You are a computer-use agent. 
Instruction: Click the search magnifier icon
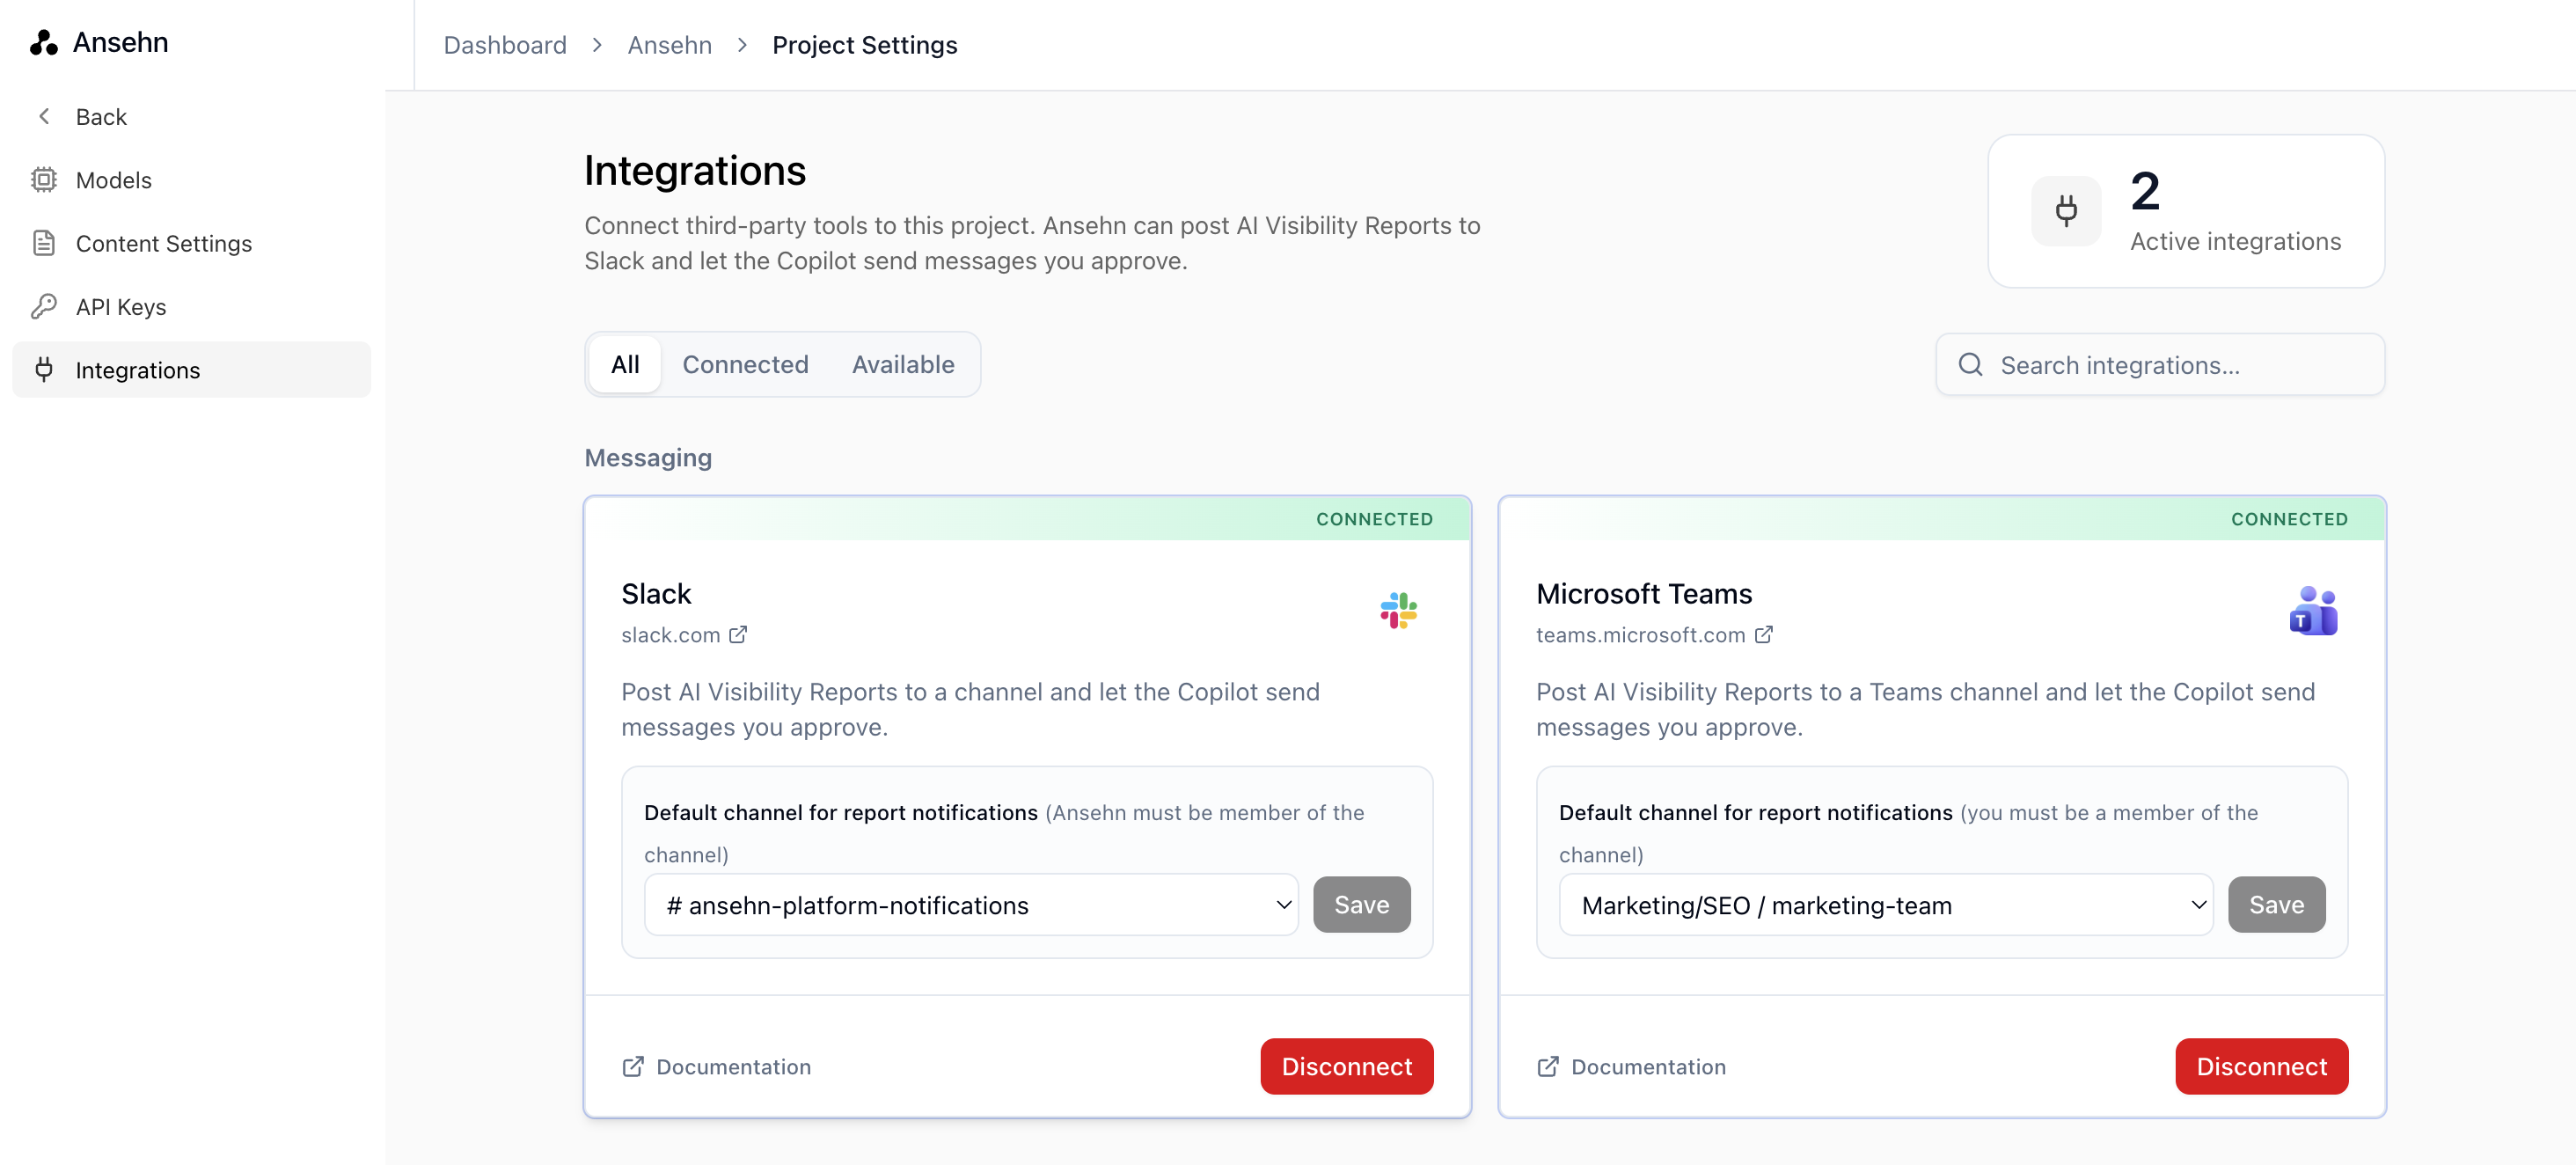click(x=1970, y=365)
